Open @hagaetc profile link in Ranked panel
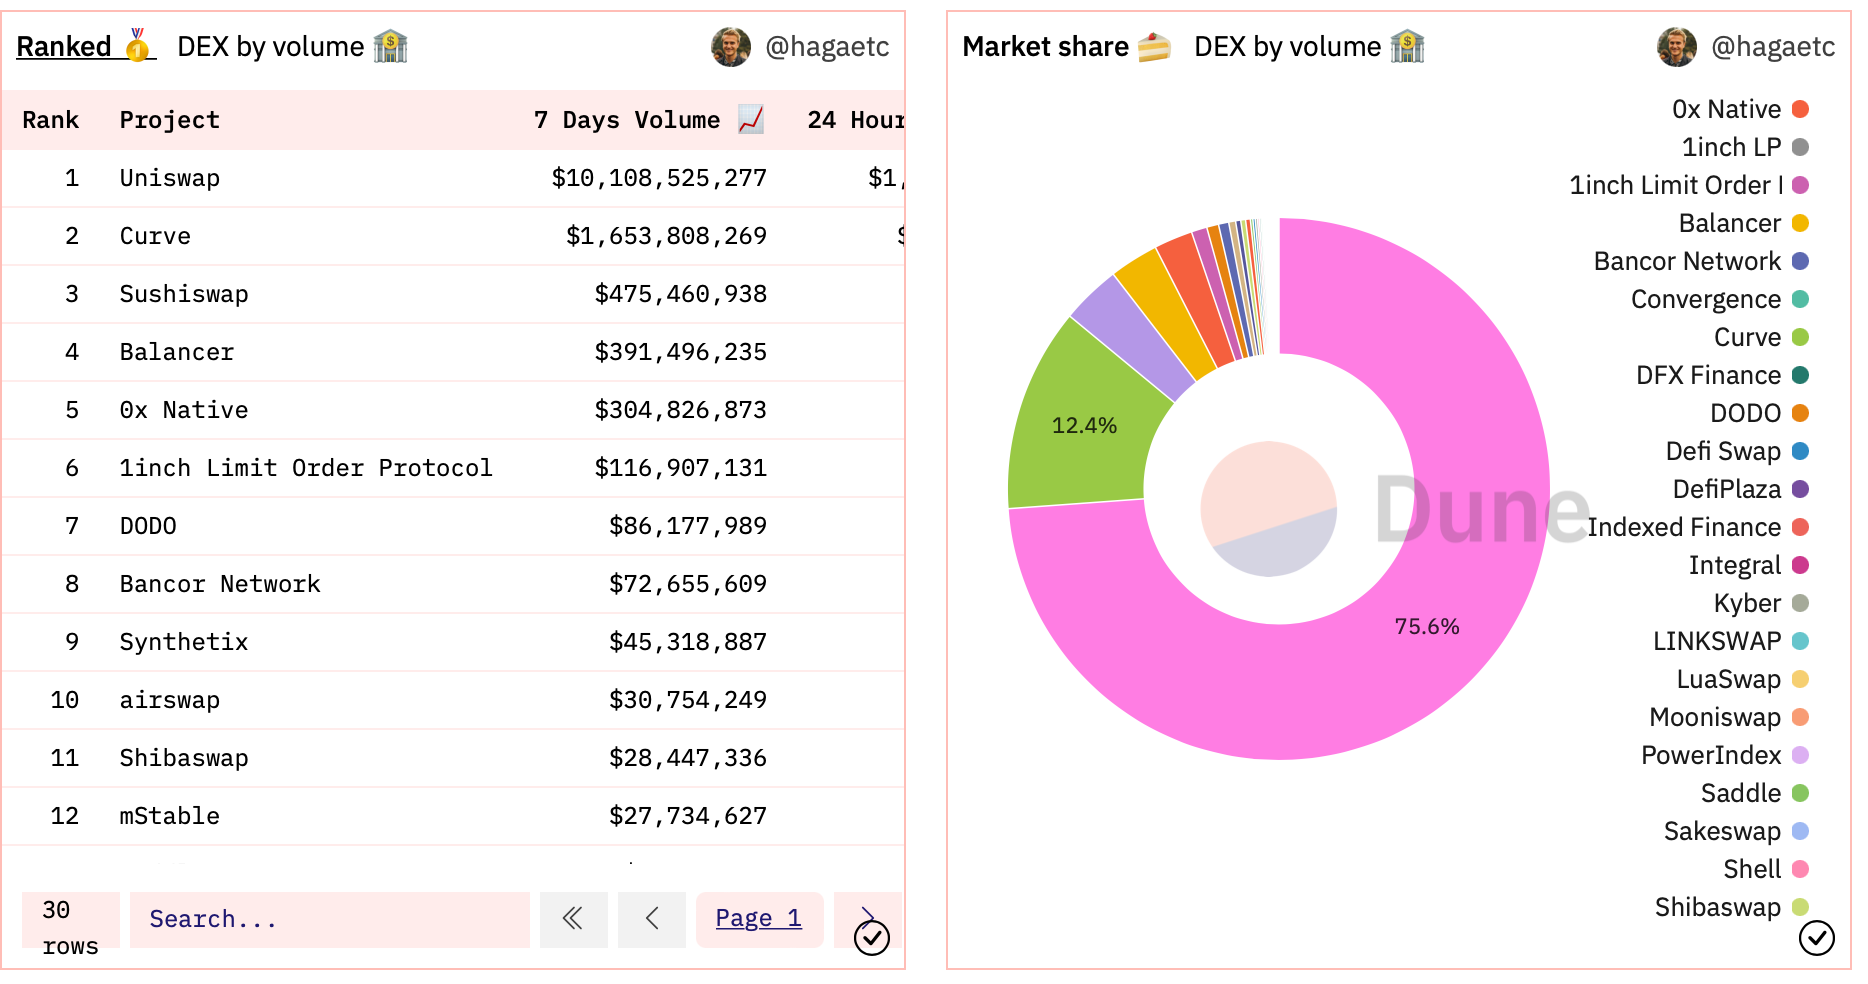Image resolution: width=1868 pixels, height=984 pixels. coord(827,47)
